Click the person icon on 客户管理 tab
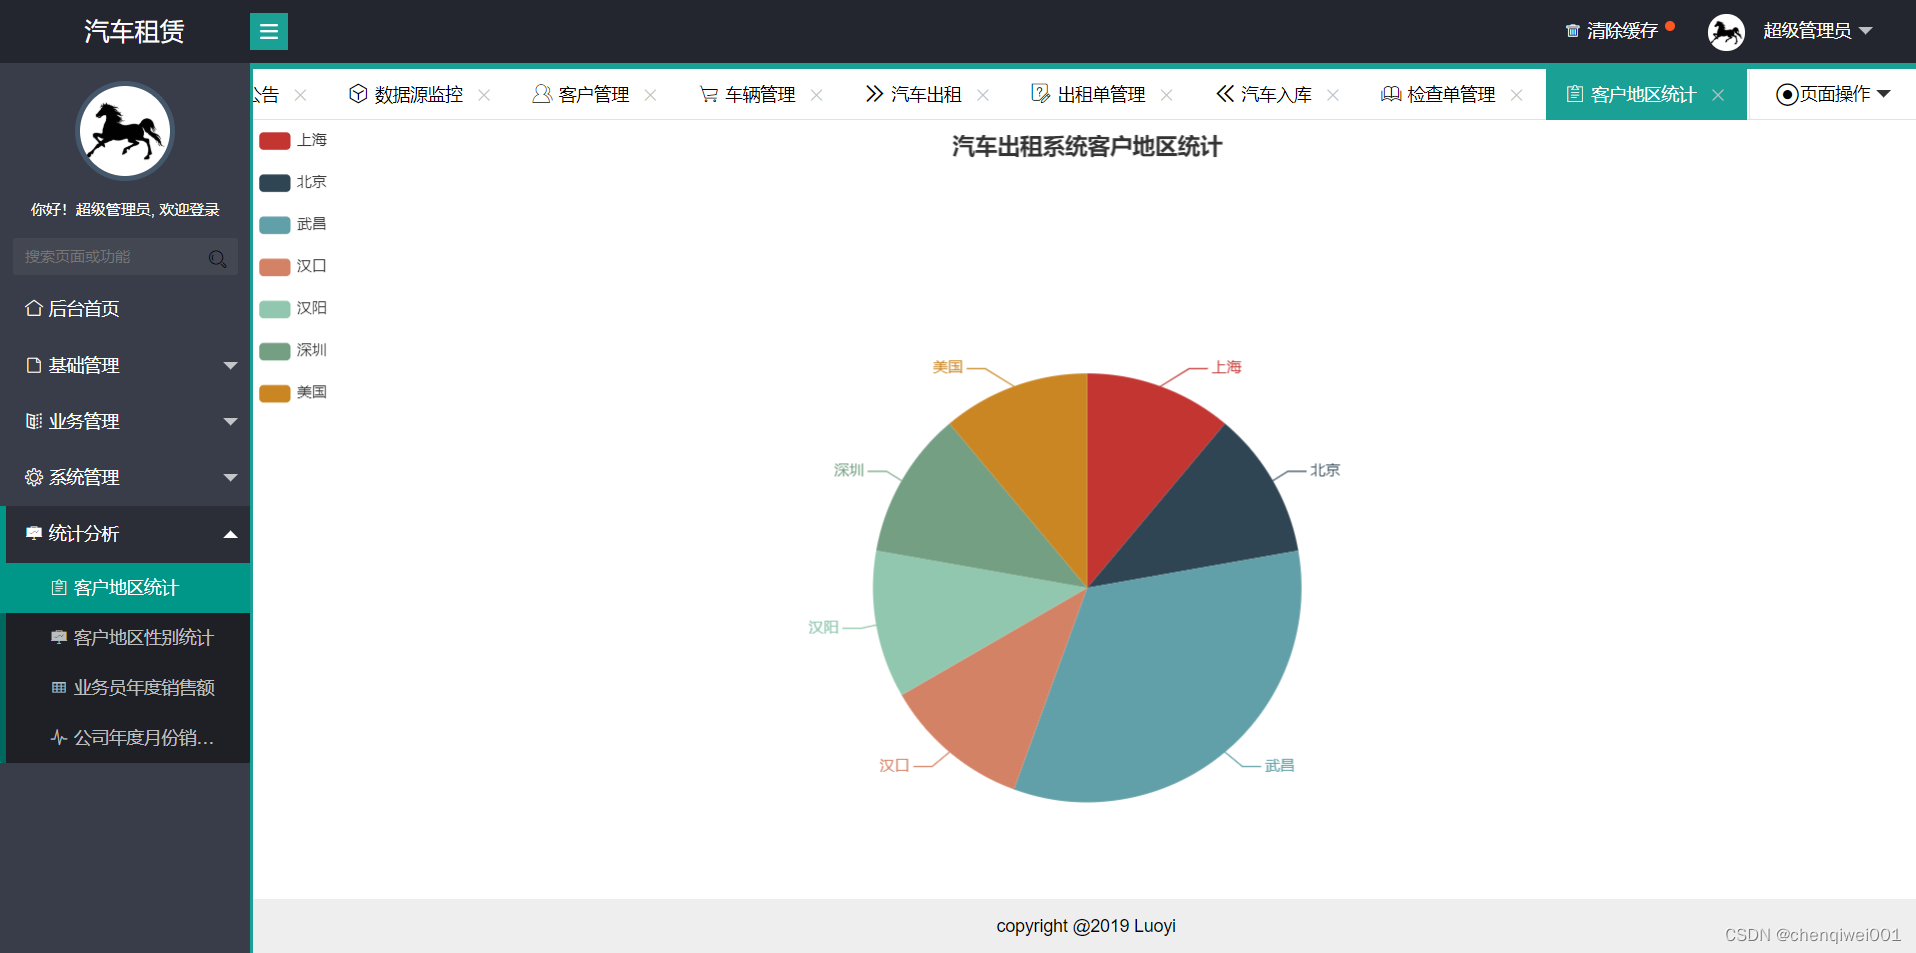Viewport: 1916px width, 953px height. point(542,94)
